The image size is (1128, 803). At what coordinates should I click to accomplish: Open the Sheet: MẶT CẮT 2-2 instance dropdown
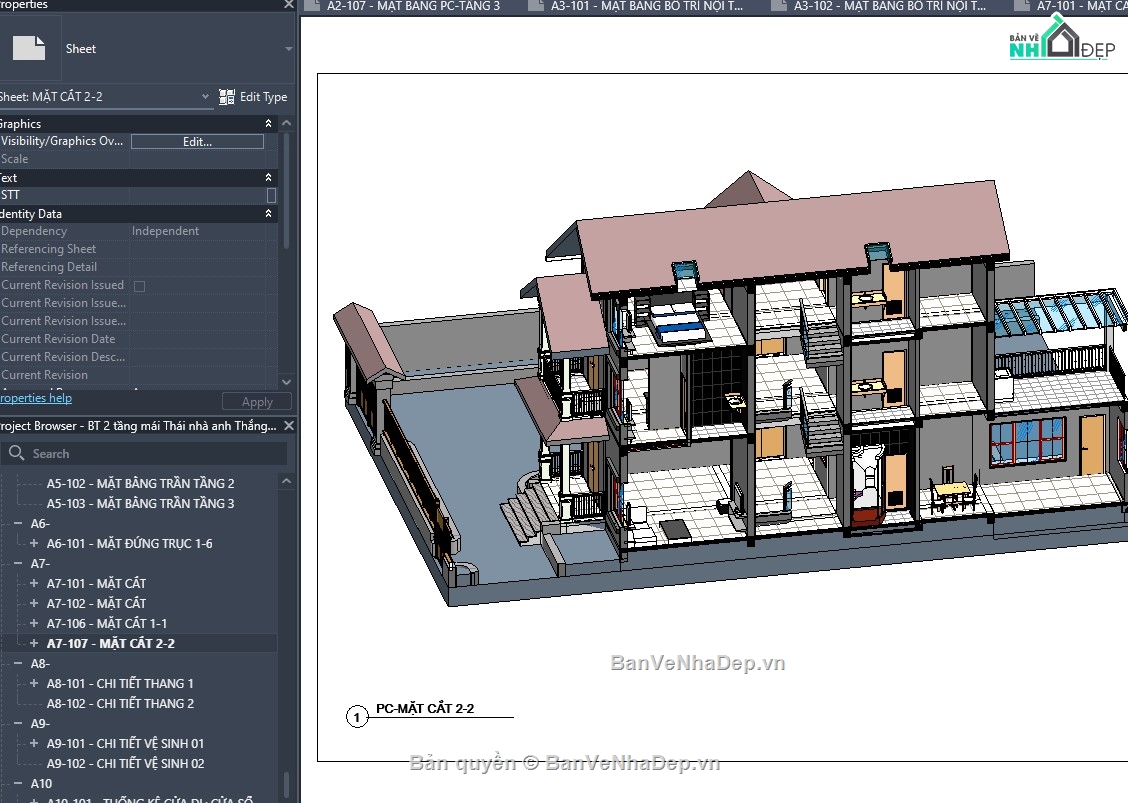pyautogui.click(x=205, y=96)
